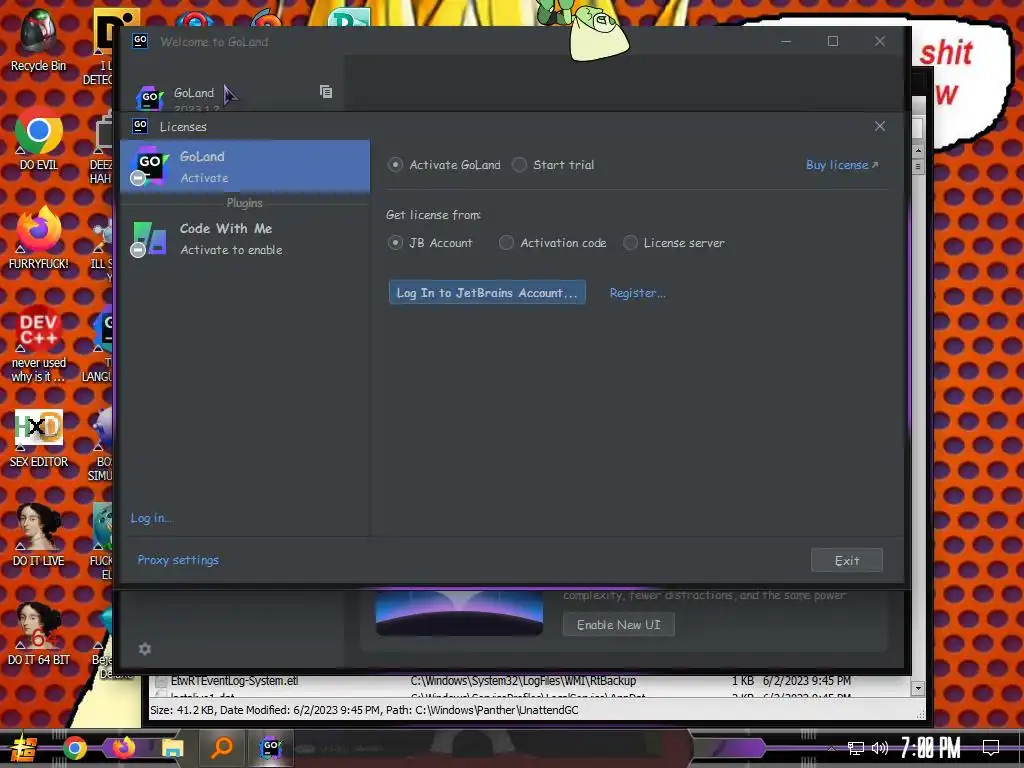Click the taskbar clock
This screenshot has height=768, width=1024.
coord(931,748)
